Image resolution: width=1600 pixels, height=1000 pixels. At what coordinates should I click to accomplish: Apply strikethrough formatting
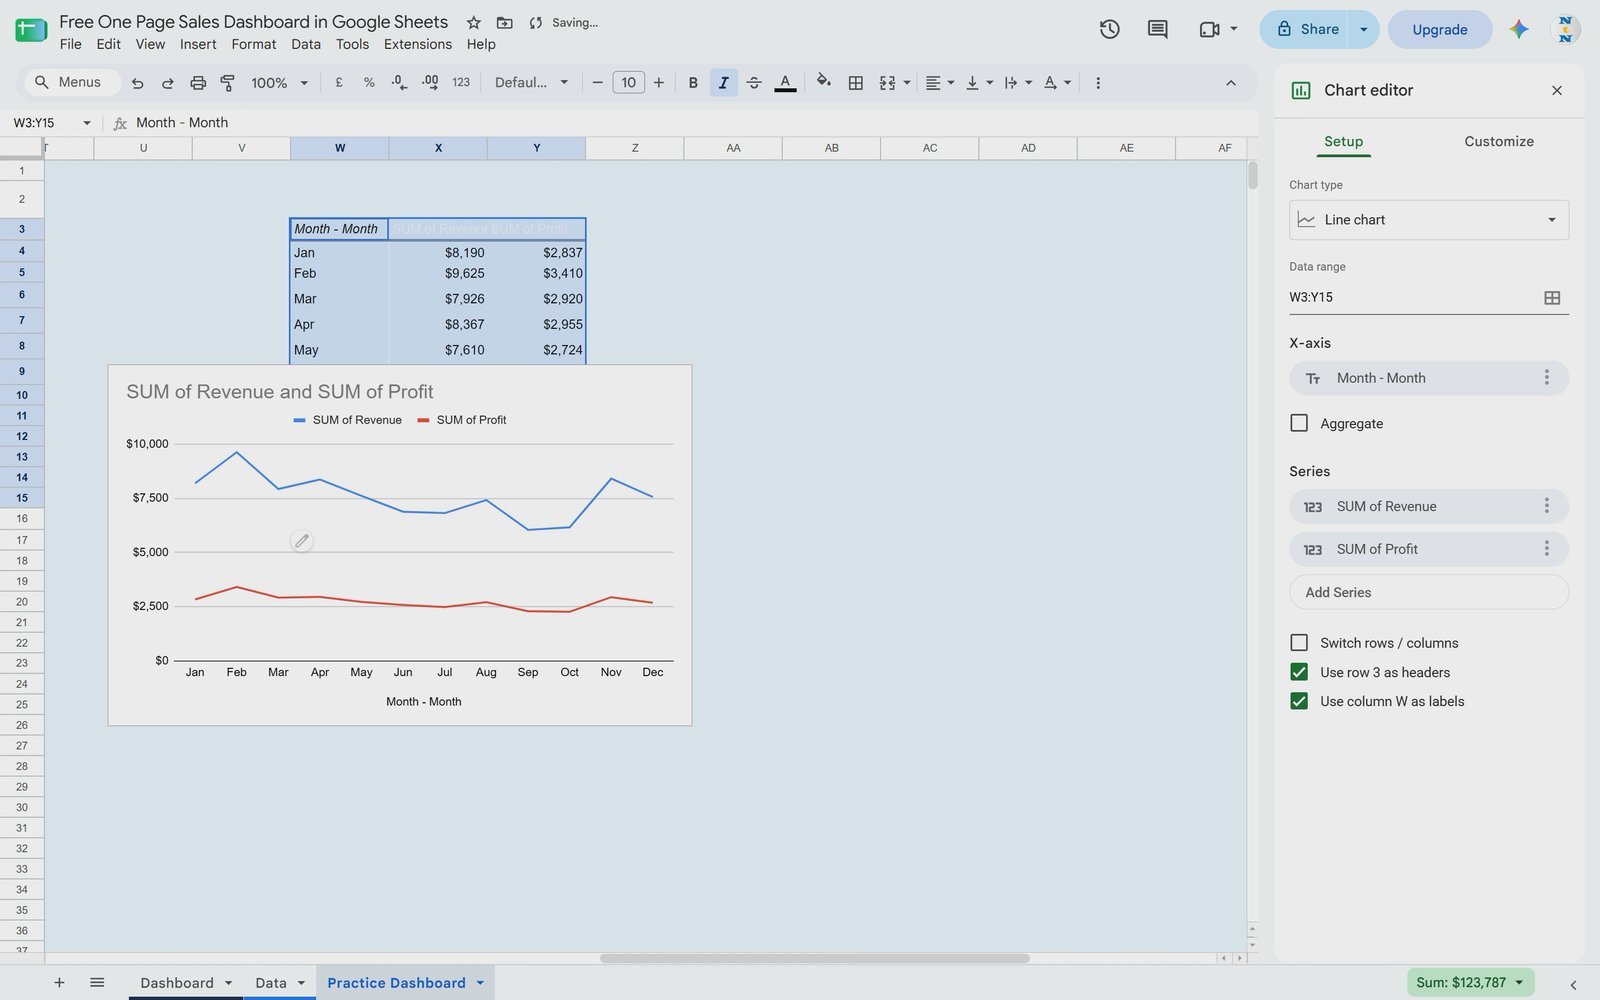pos(754,83)
